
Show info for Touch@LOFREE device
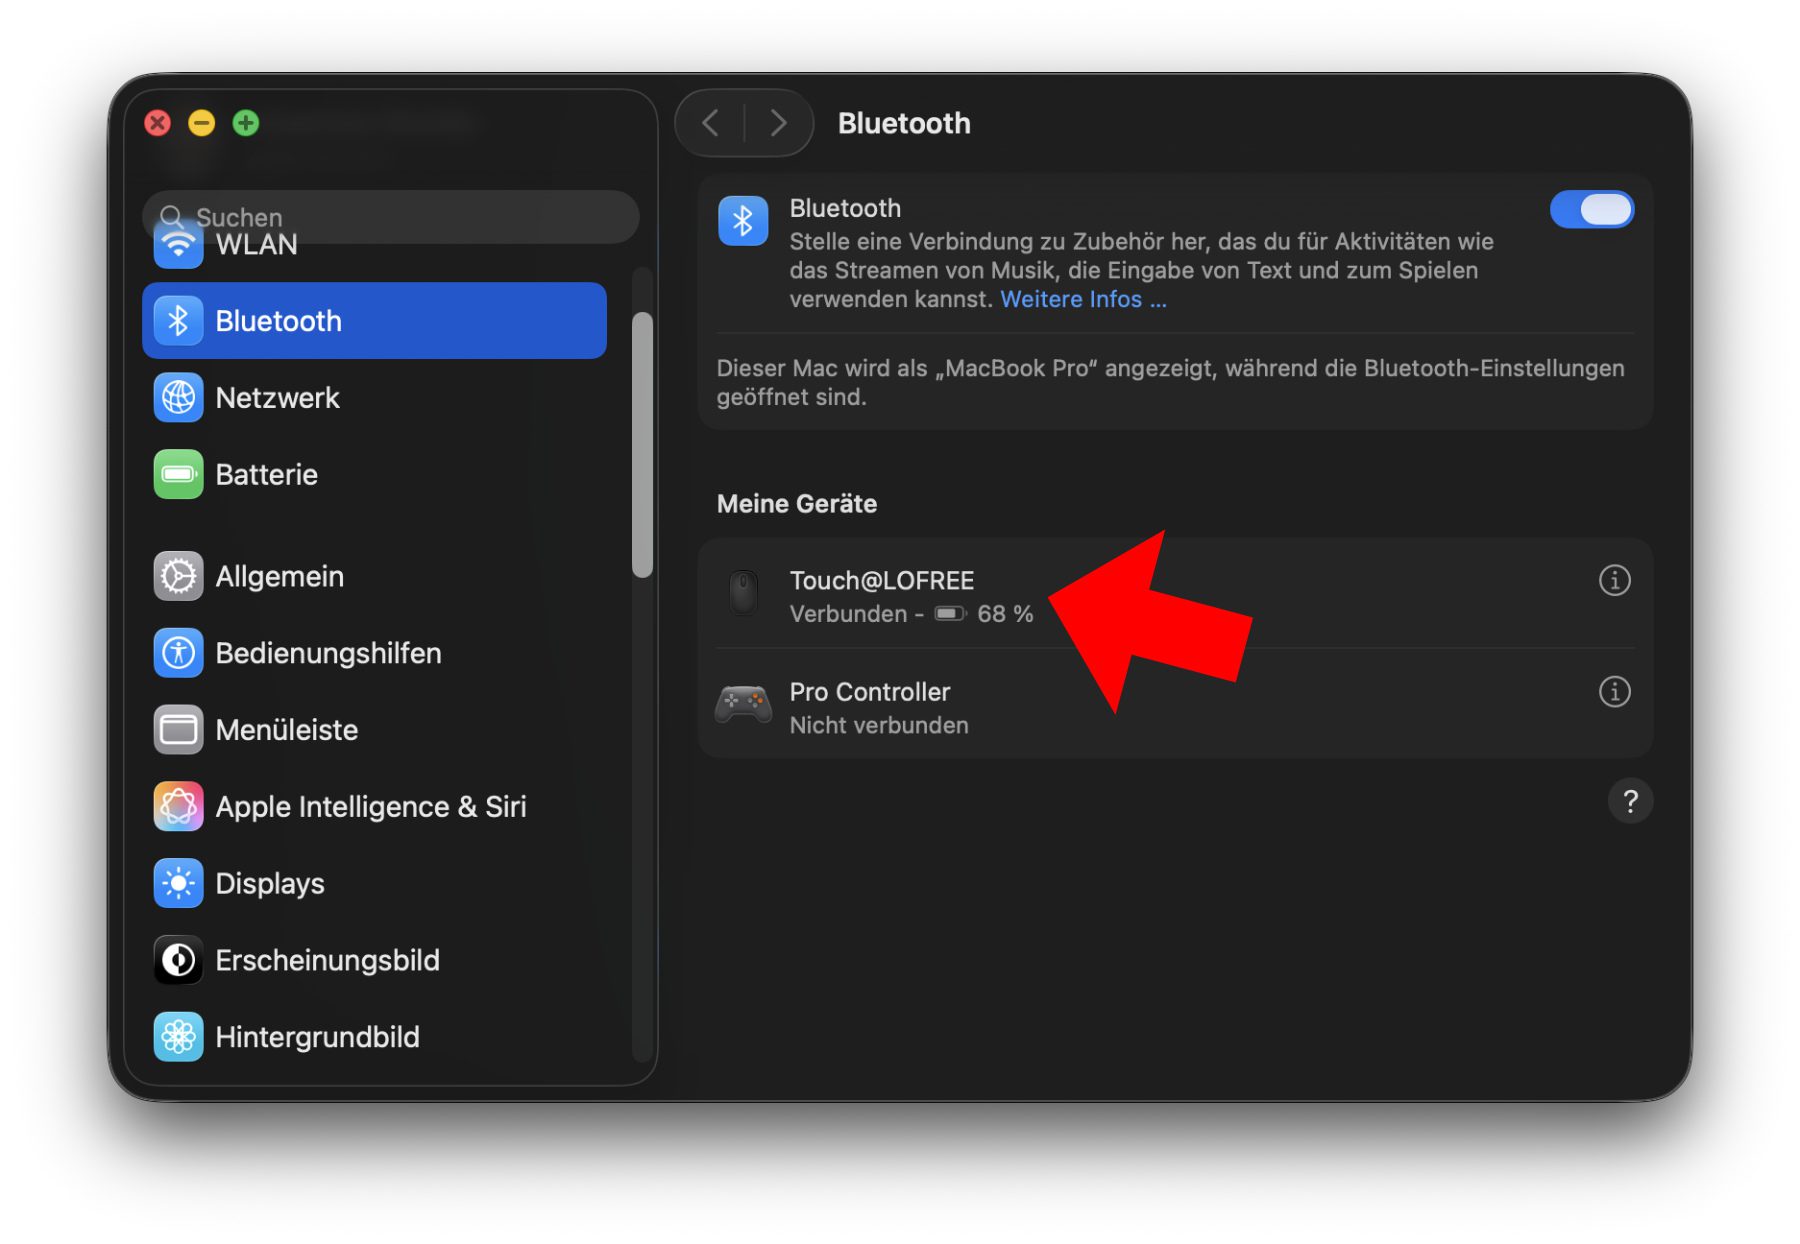[1614, 581]
